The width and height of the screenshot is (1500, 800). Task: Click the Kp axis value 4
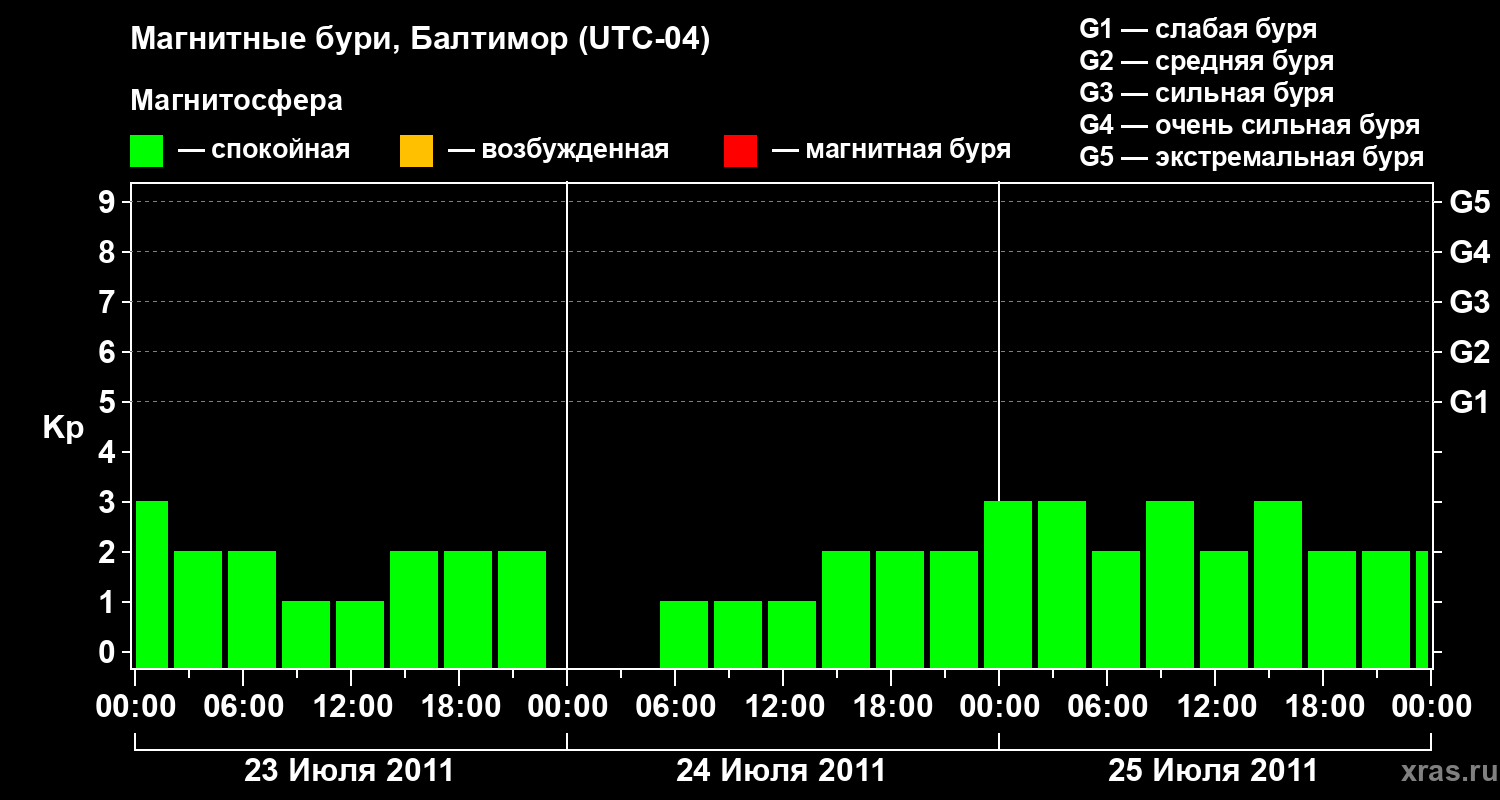(109, 452)
